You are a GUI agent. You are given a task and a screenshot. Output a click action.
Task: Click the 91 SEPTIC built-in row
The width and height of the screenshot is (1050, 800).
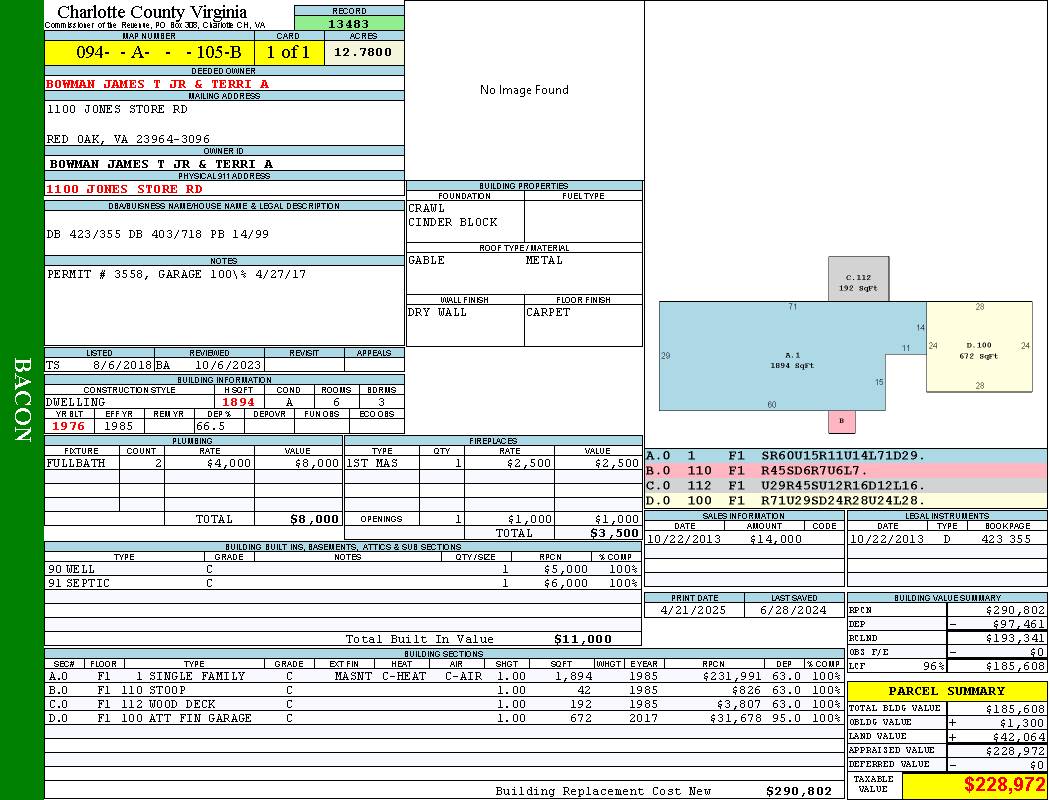point(343,583)
